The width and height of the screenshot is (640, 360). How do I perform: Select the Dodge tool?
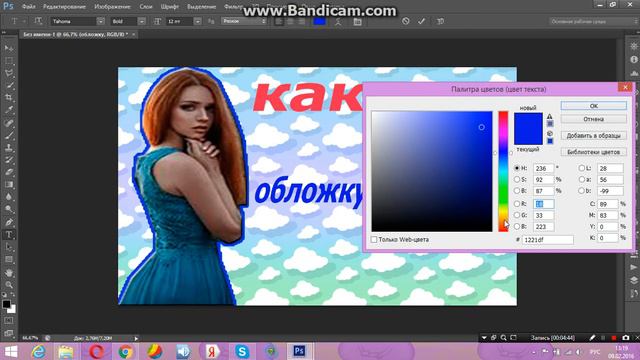(9, 210)
